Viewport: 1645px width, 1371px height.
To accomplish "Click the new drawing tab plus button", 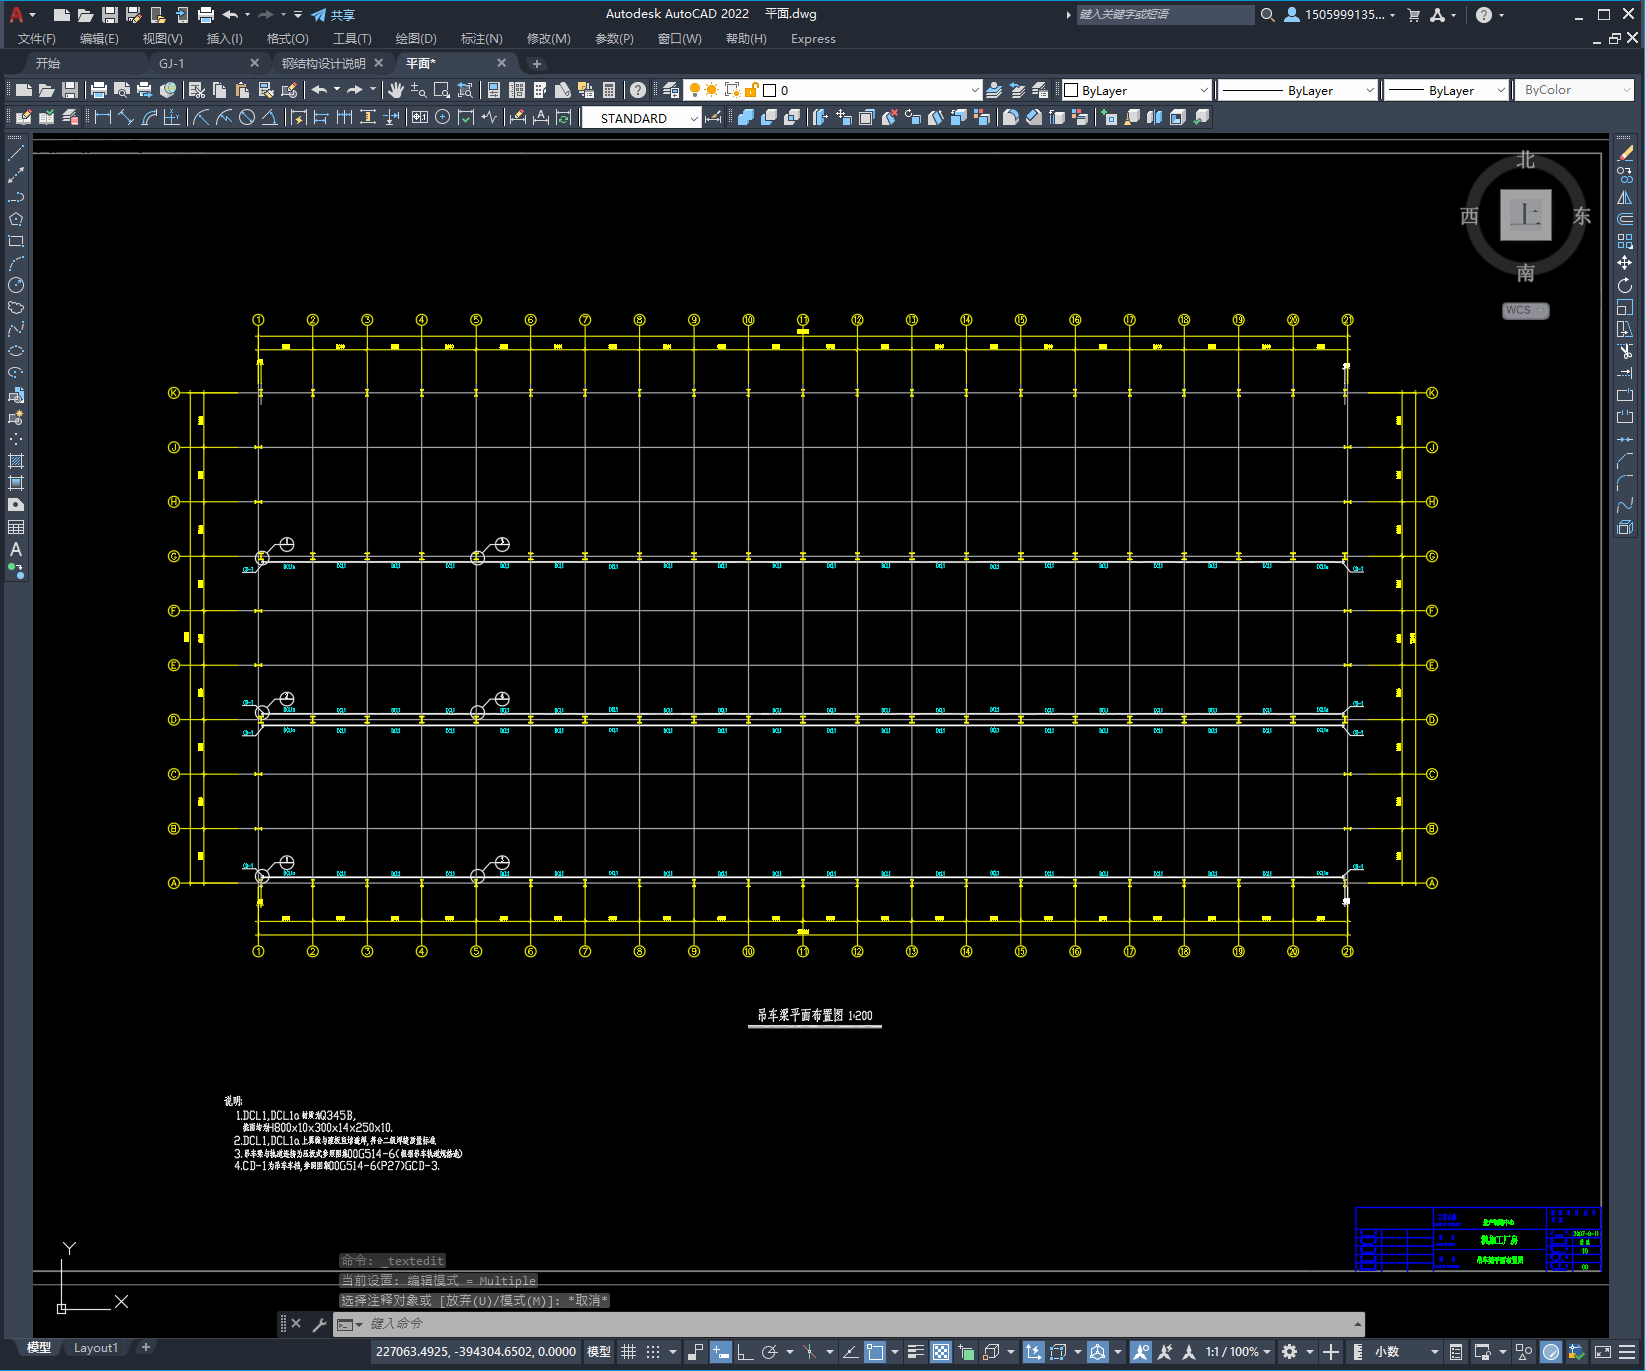I will (x=536, y=64).
